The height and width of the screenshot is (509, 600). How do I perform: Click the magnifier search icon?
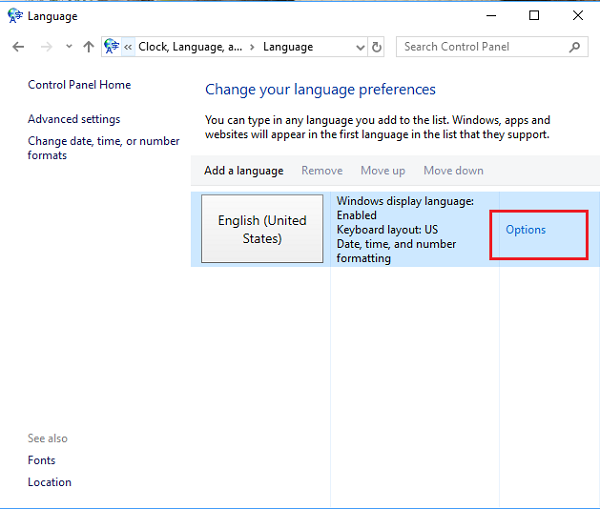(576, 47)
